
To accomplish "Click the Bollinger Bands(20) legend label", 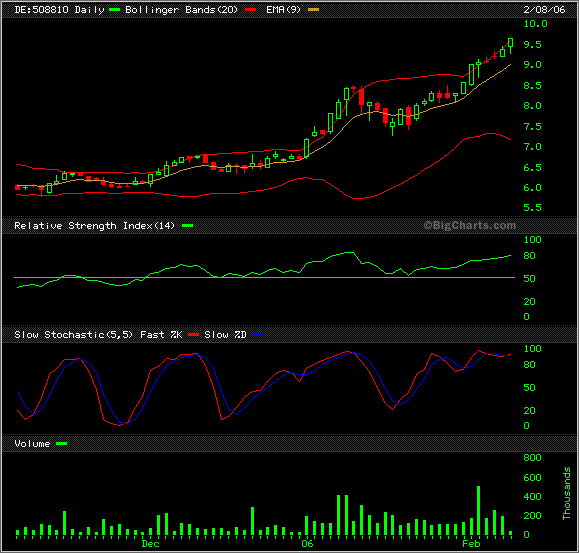I will tap(181, 10).
